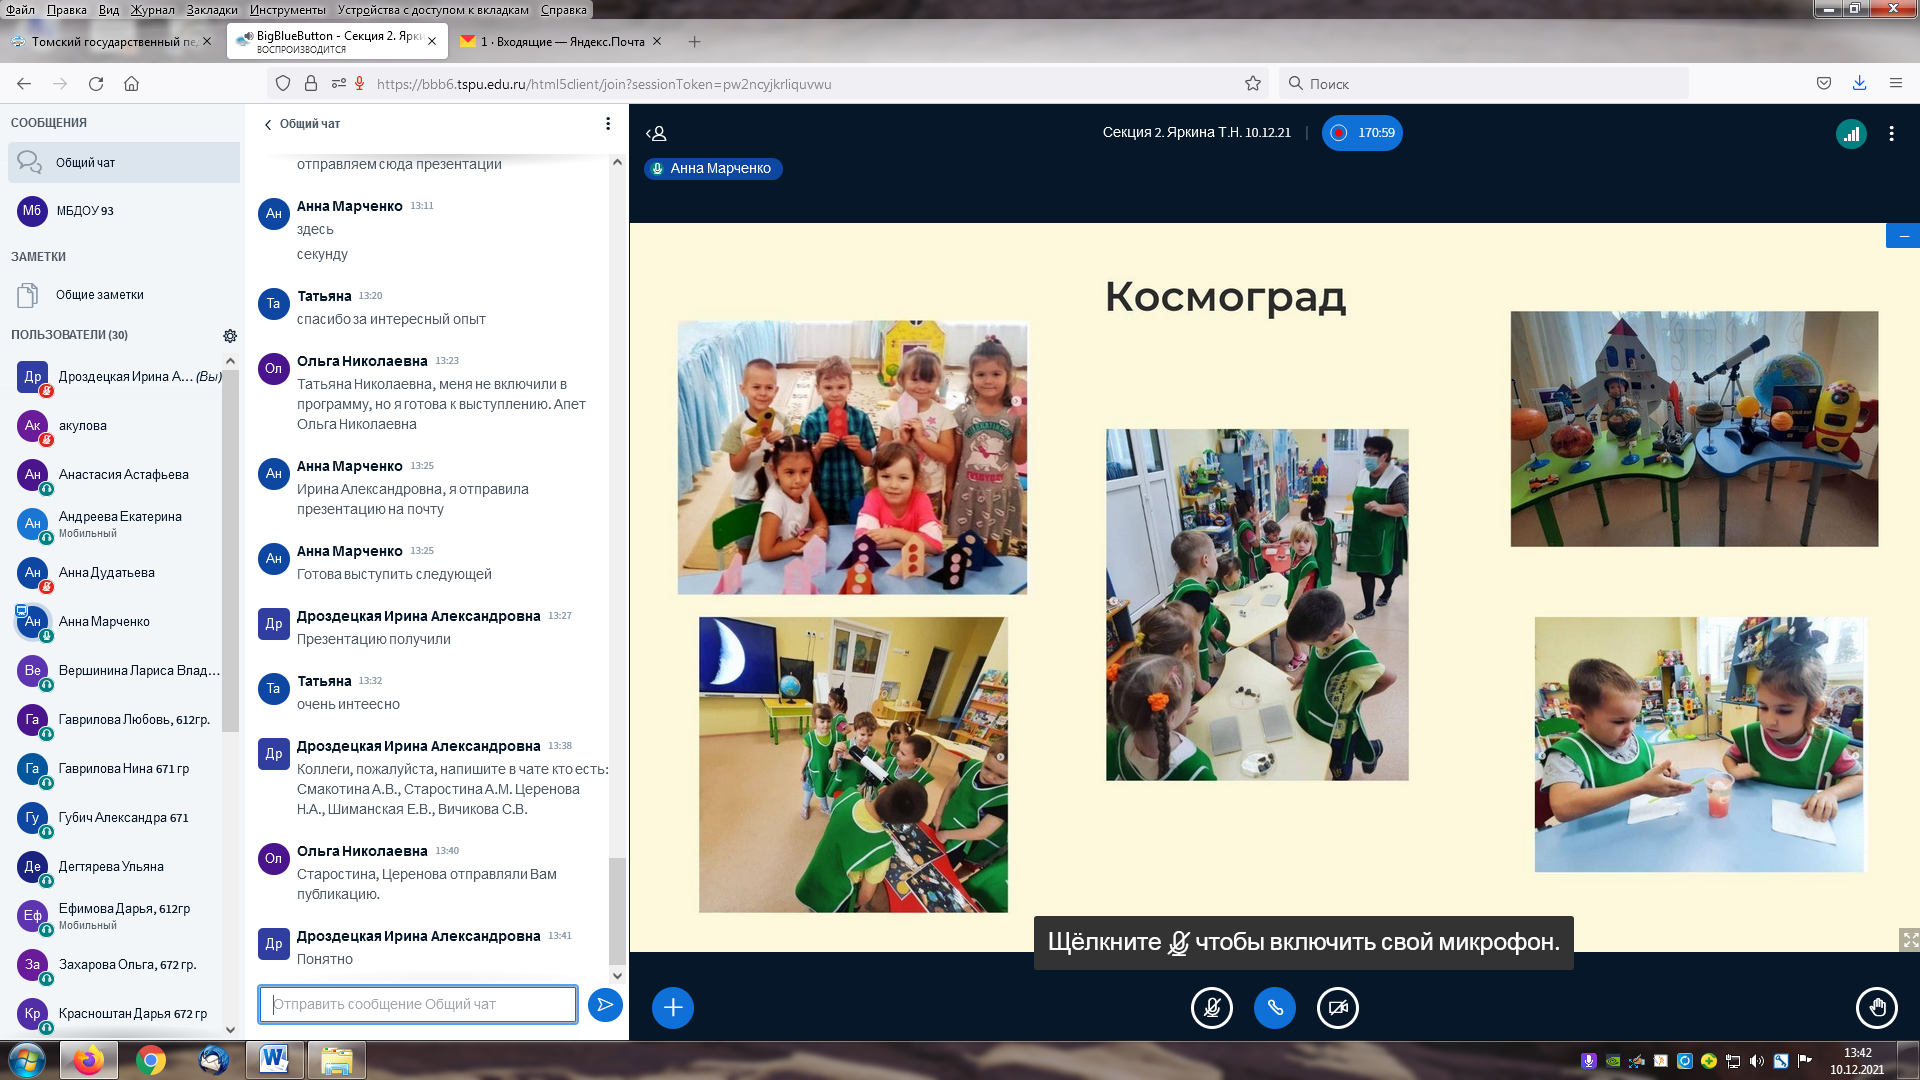Toggle the users list panel icon
This screenshot has height=1080, width=1920.
(x=656, y=133)
